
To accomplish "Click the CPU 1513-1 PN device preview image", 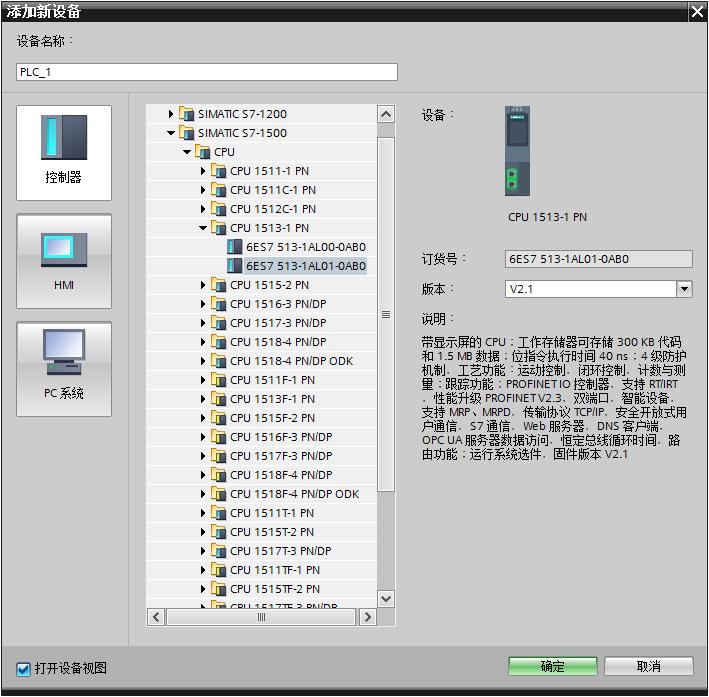I will (x=517, y=151).
